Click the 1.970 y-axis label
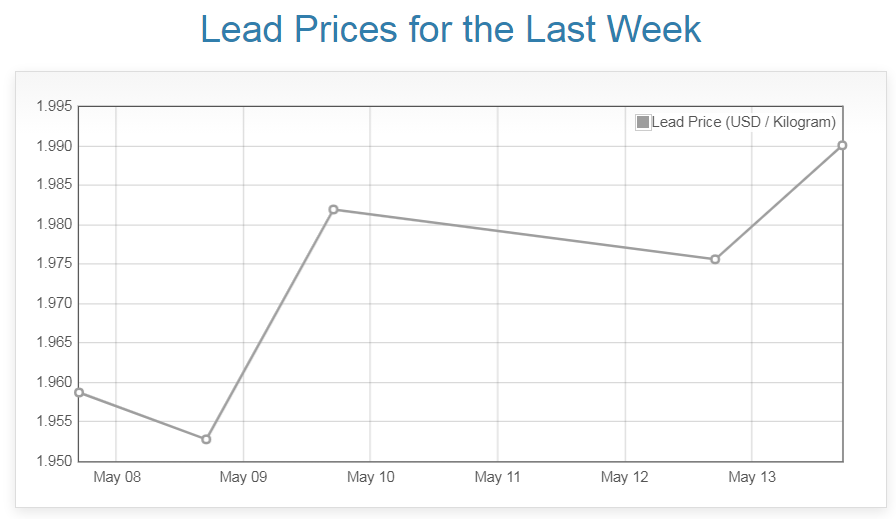This screenshot has height=519, width=896. (53, 304)
